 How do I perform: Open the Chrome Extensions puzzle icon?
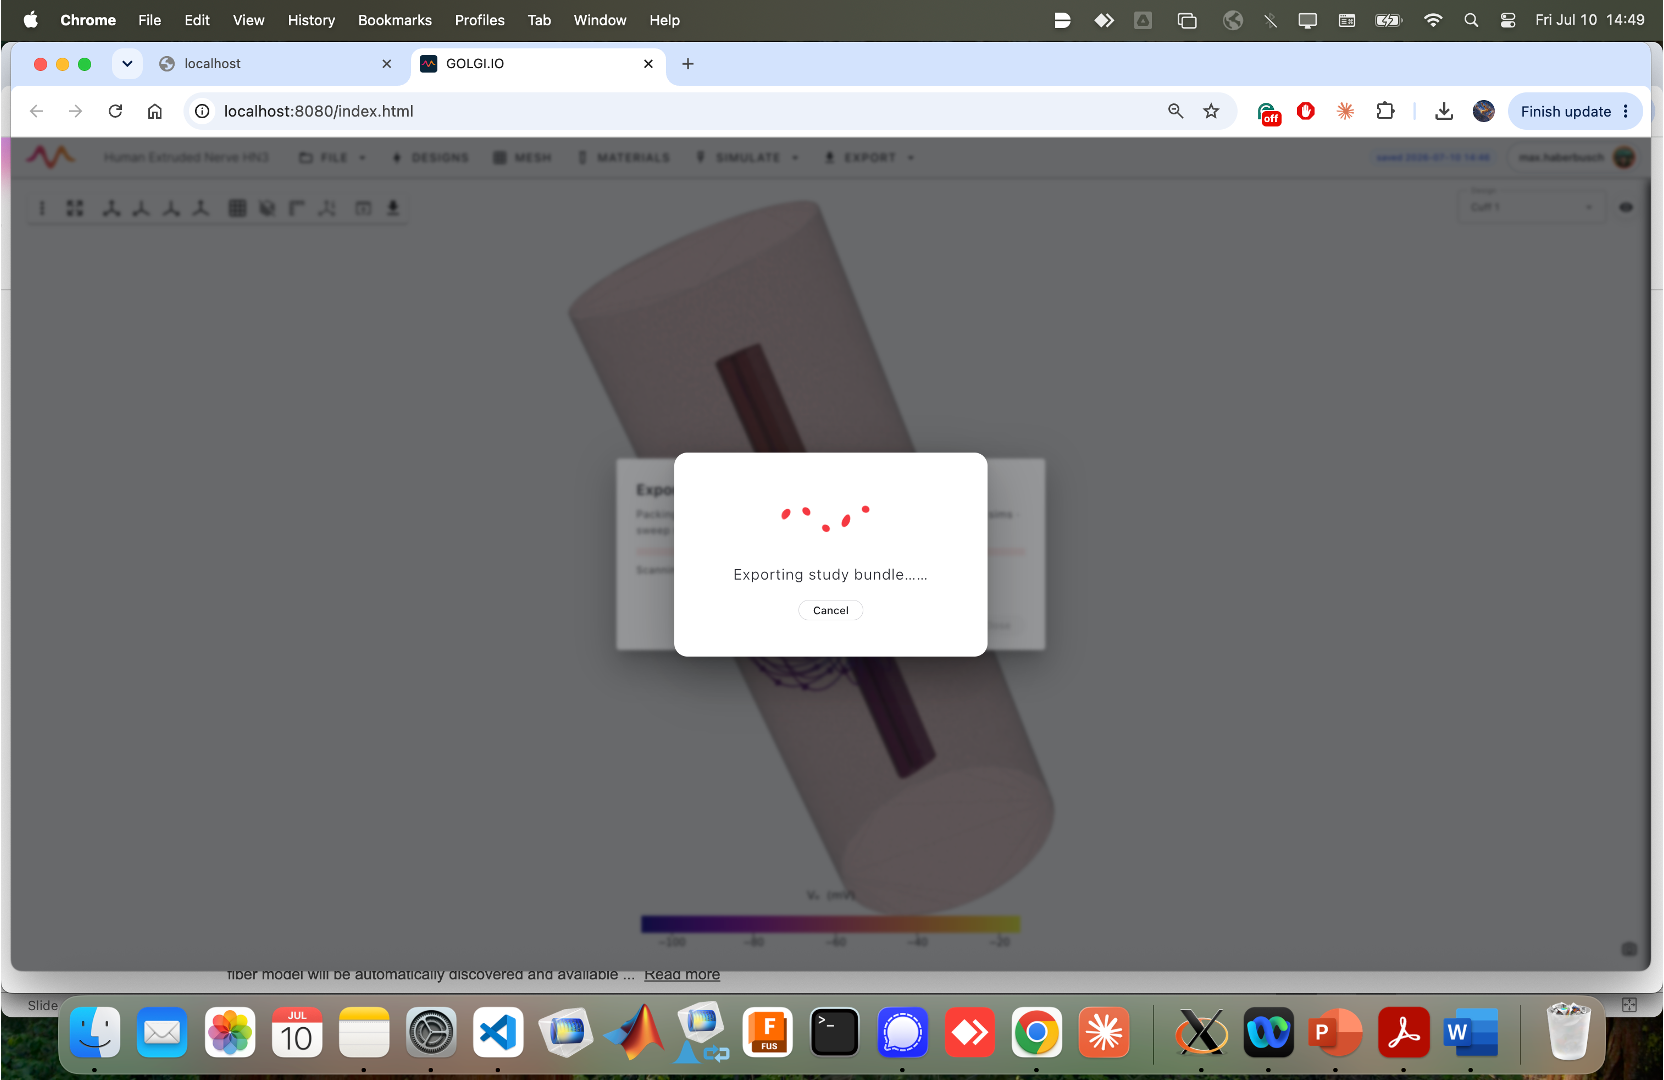pyautogui.click(x=1385, y=111)
